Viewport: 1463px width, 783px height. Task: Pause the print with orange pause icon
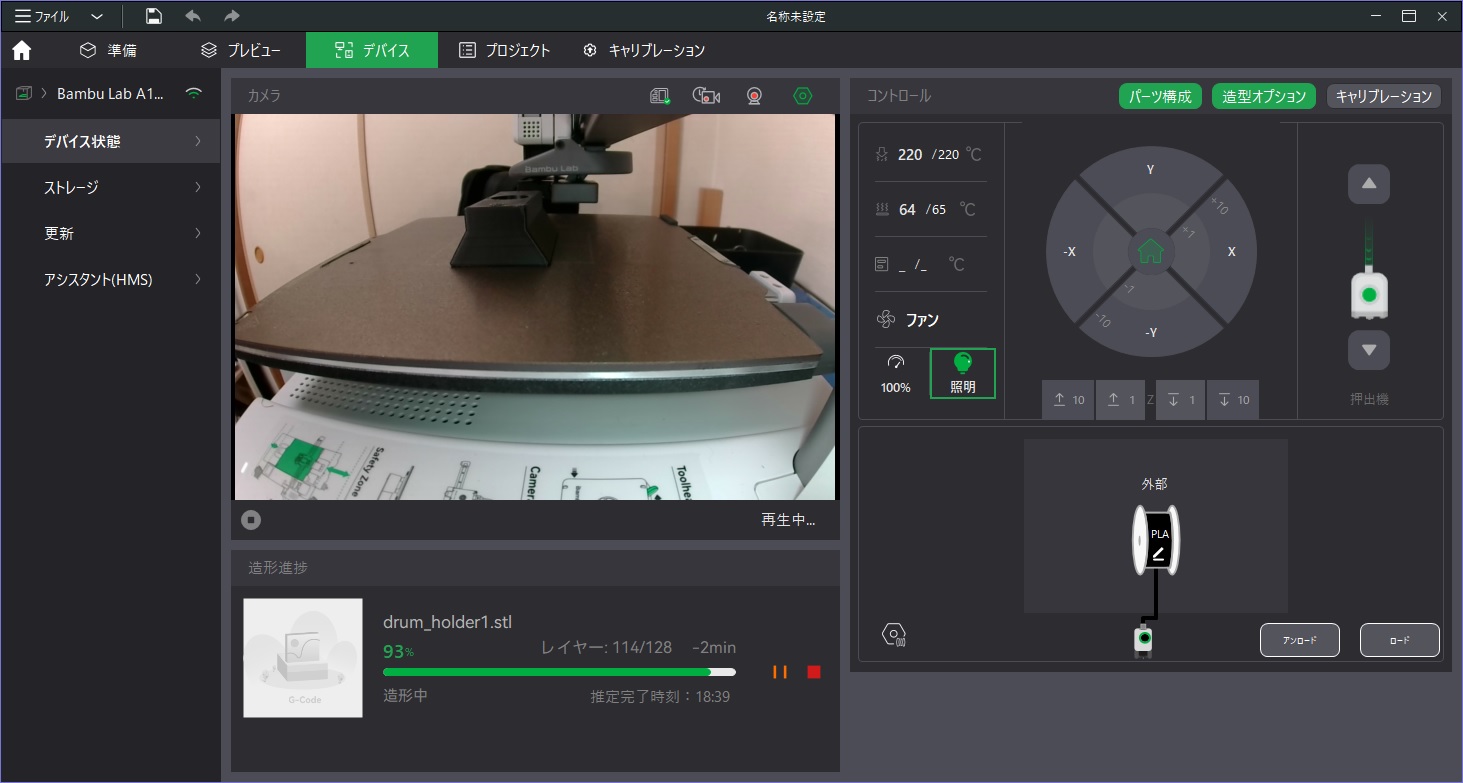click(x=780, y=672)
